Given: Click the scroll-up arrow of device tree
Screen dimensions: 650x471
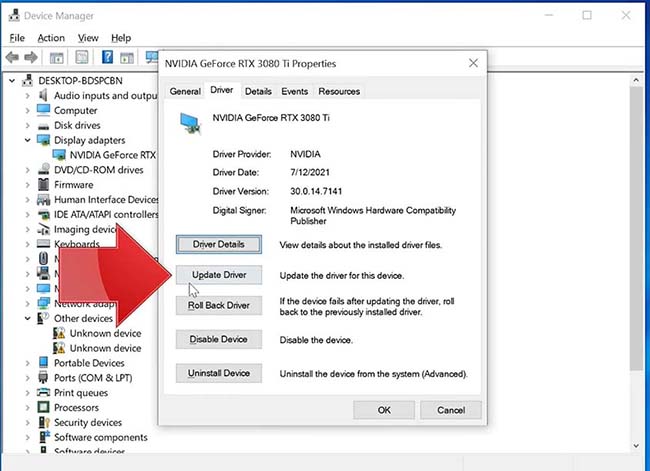Looking at the screenshot, I should (x=636, y=80).
